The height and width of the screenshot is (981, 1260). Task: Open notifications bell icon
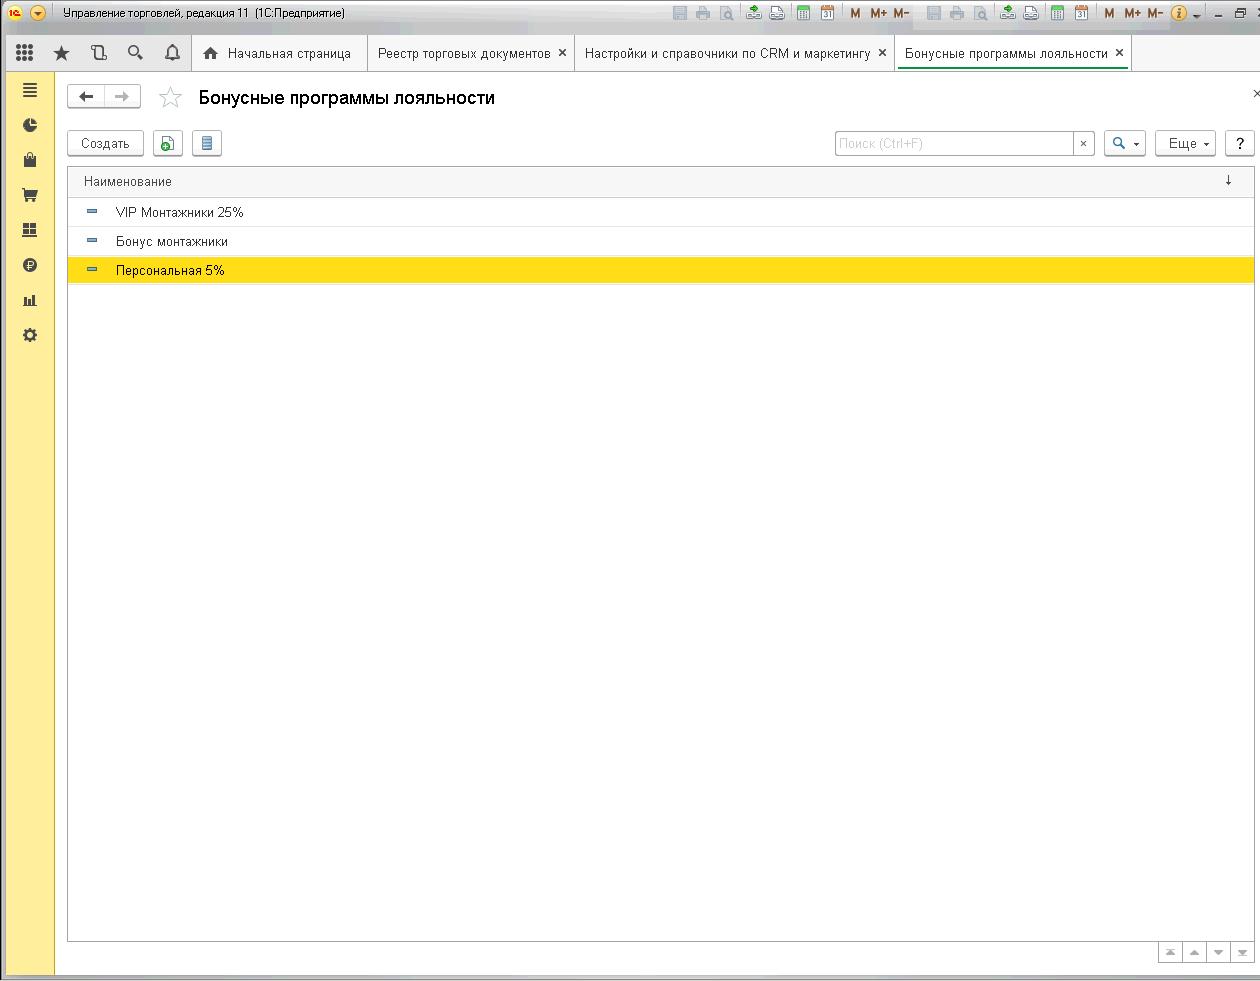(172, 53)
